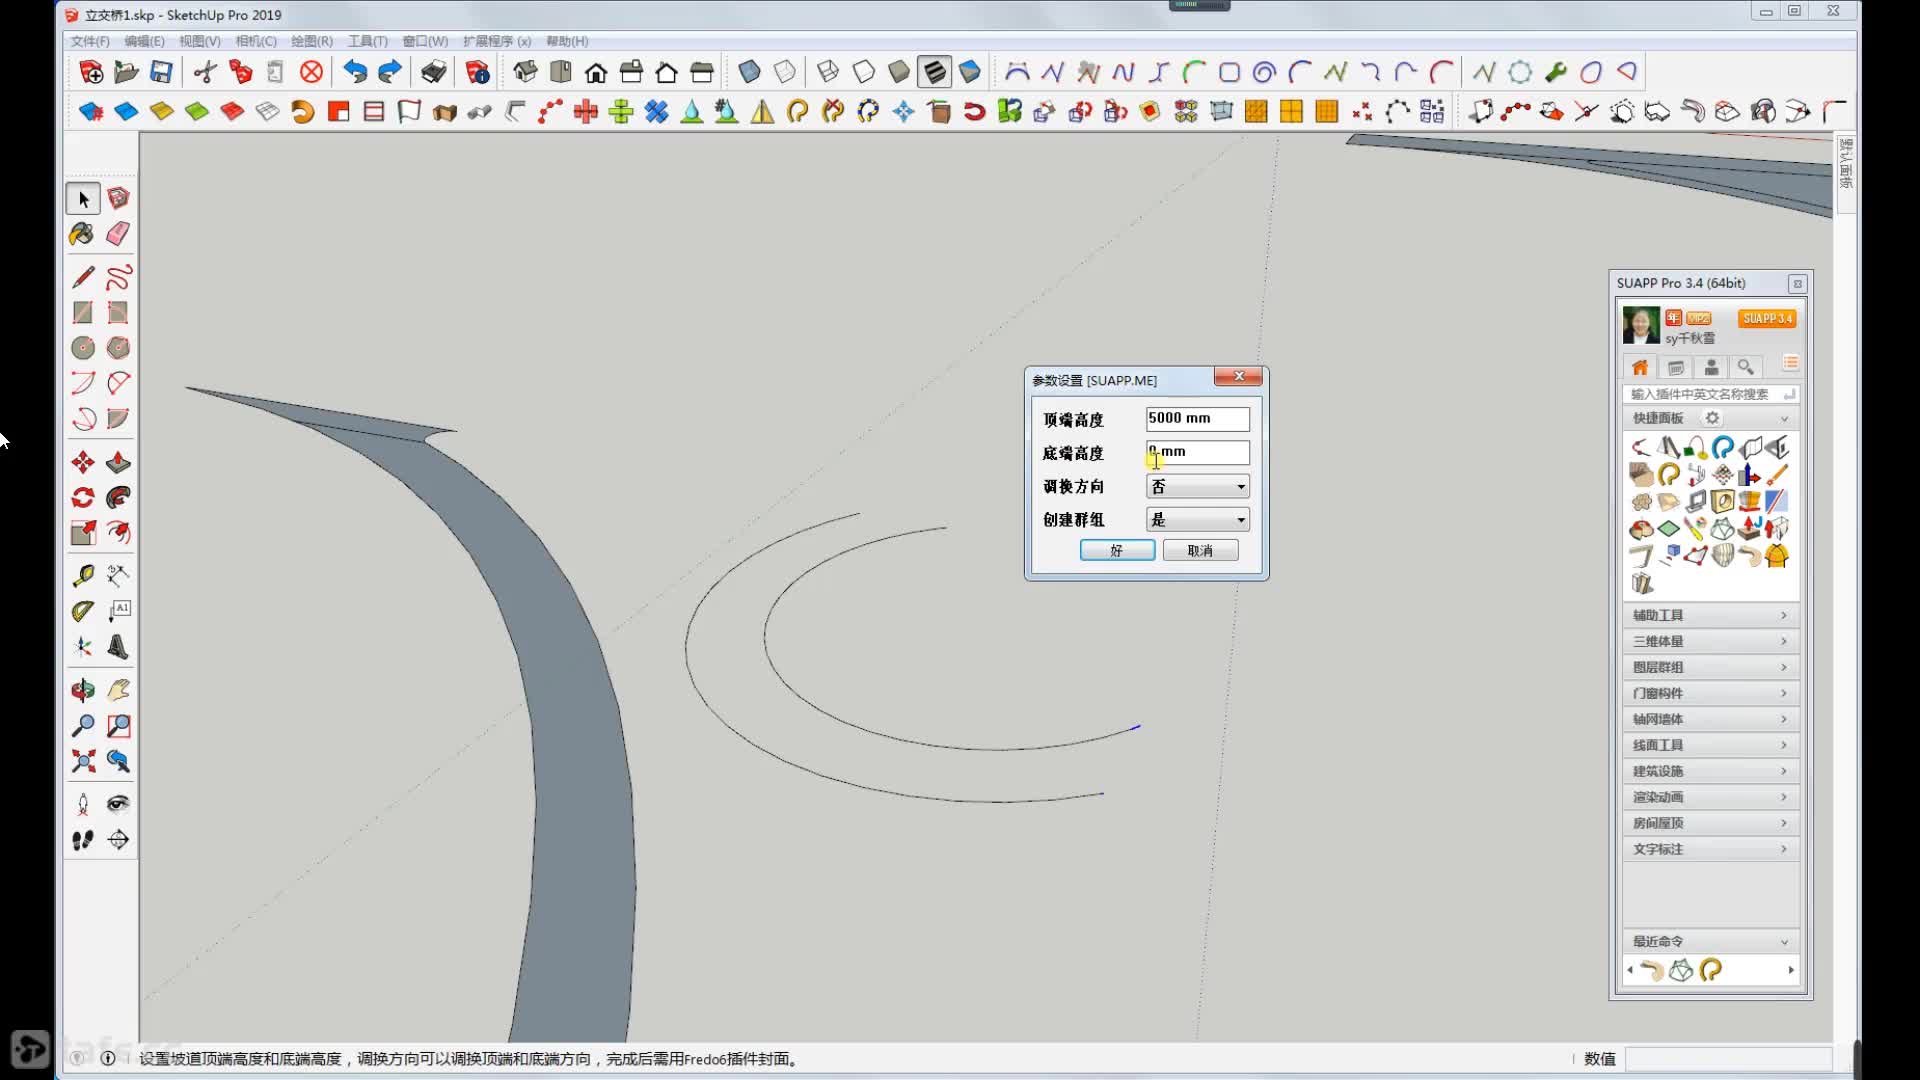Switch to Front view house icon
Screen dimensions: 1920x1080
(x=596, y=72)
